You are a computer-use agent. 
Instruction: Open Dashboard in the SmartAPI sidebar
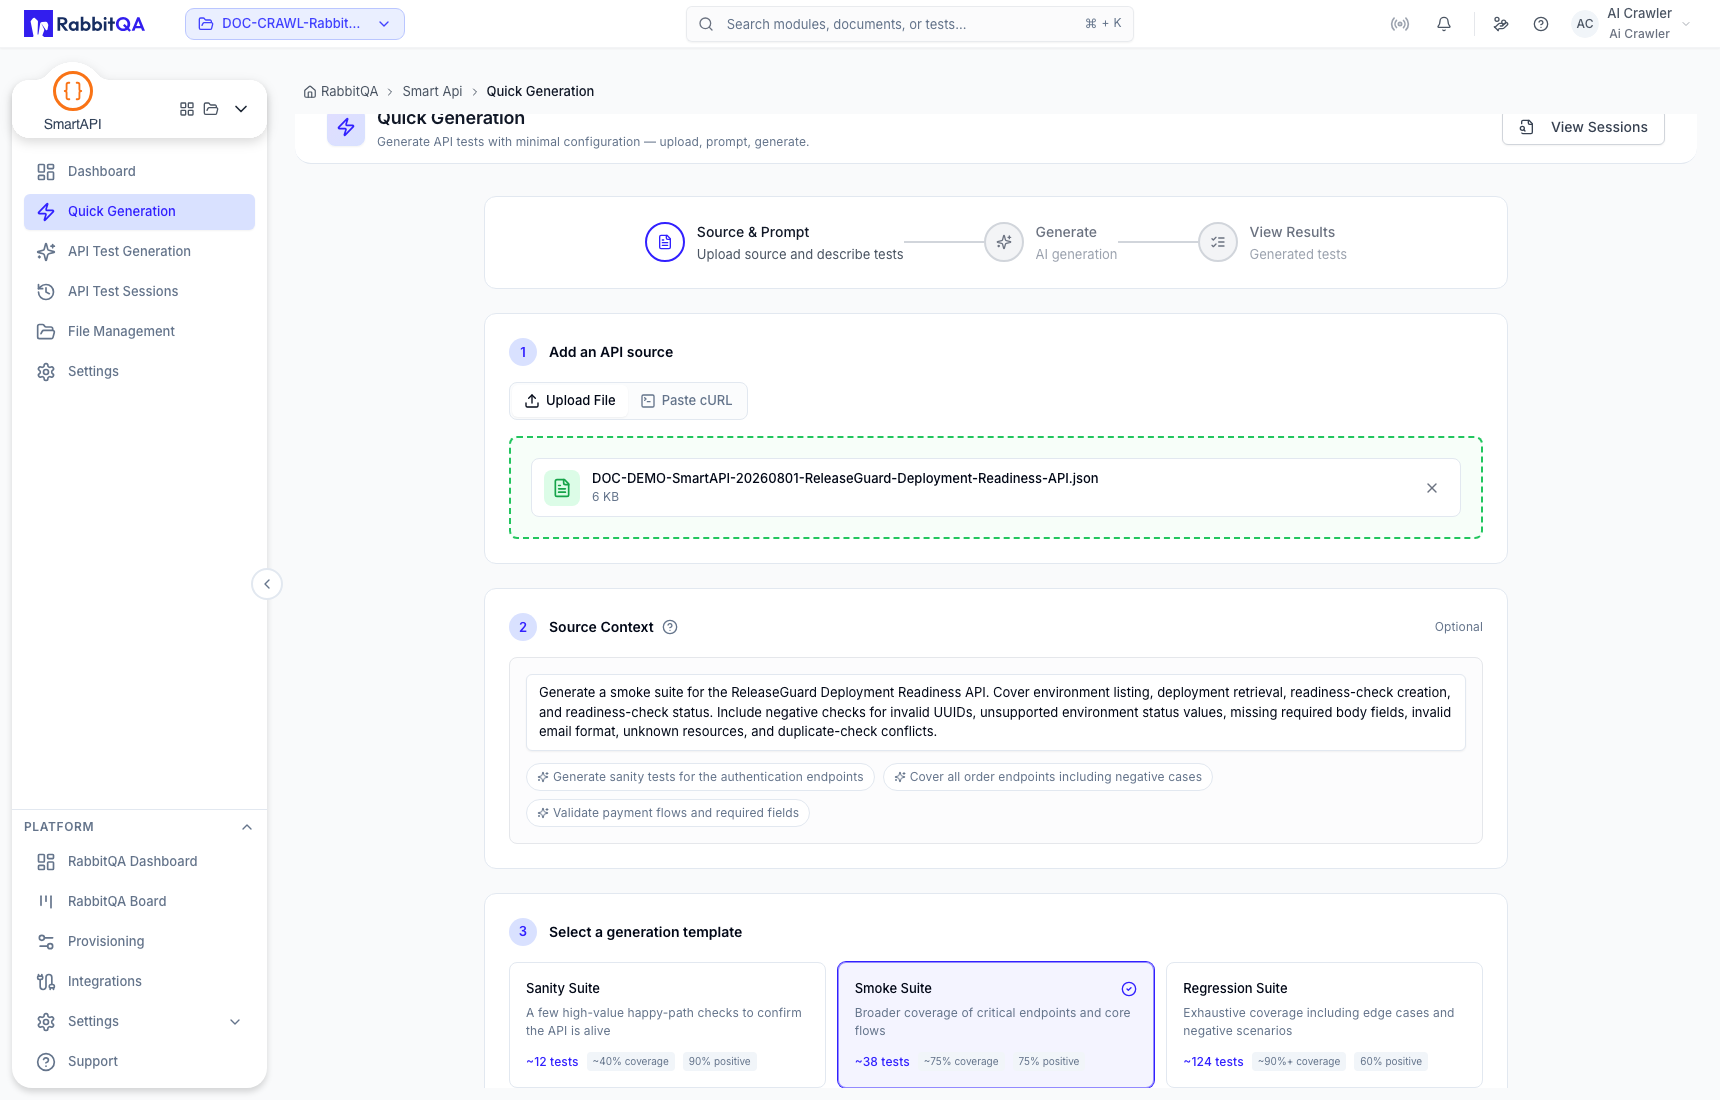click(x=139, y=172)
